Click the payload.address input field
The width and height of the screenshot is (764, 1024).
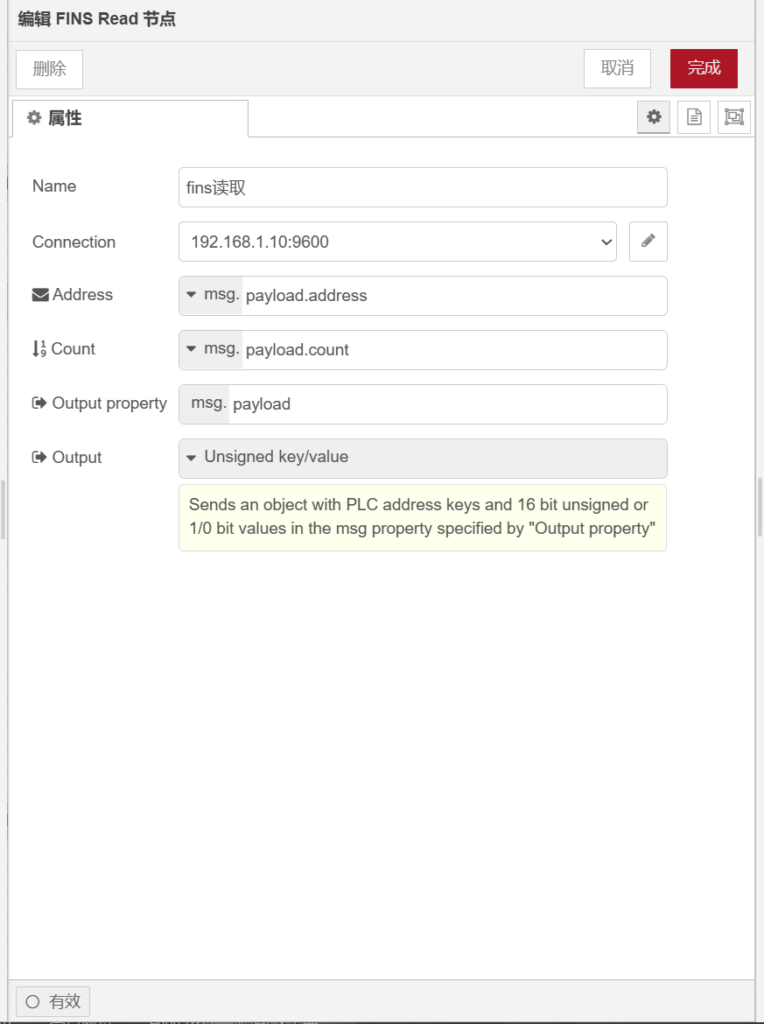452,295
